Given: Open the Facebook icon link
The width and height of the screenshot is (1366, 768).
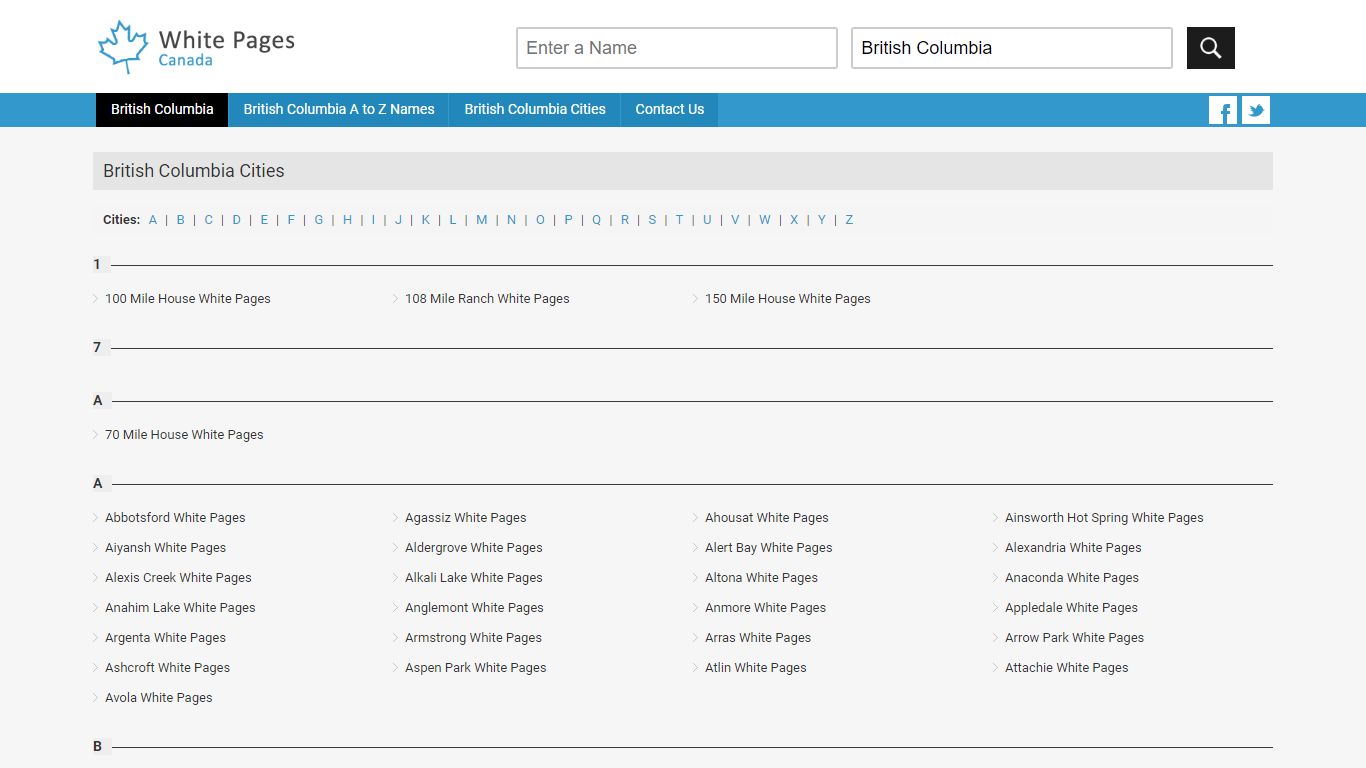Looking at the screenshot, I should pyautogui.click(x=1223, y=110).
